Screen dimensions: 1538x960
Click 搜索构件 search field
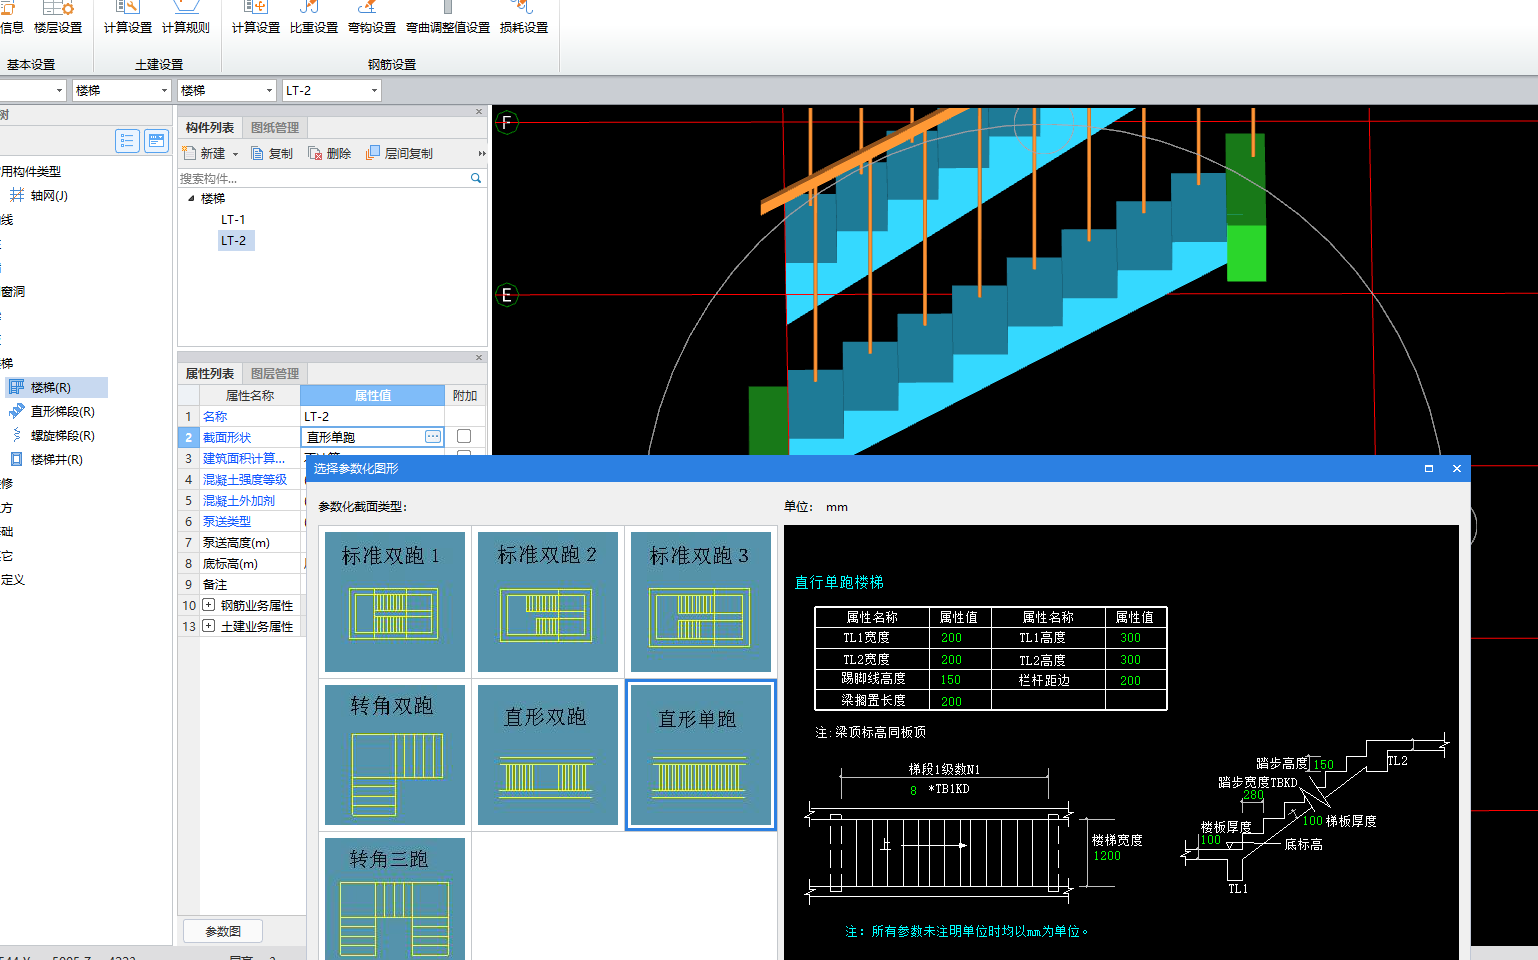[x=323, y=178]
